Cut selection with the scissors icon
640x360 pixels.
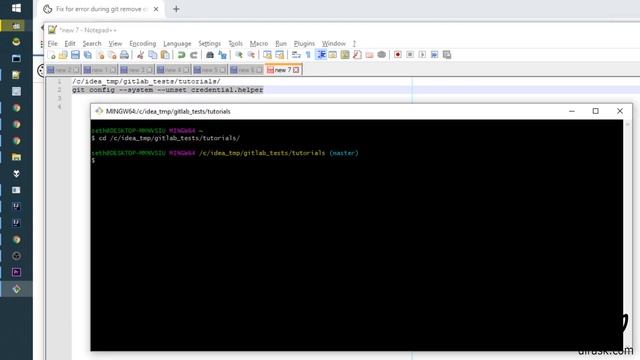140,55
